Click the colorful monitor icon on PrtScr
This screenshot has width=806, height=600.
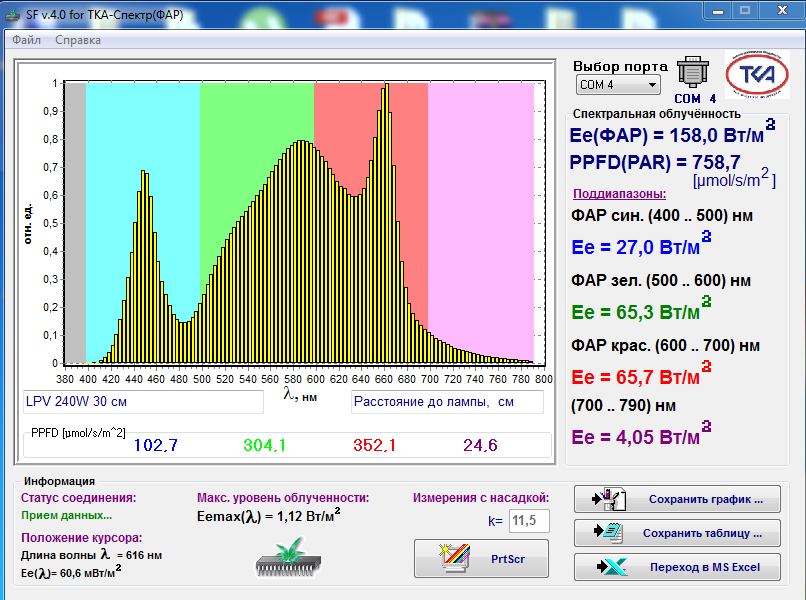click(454, 558)
